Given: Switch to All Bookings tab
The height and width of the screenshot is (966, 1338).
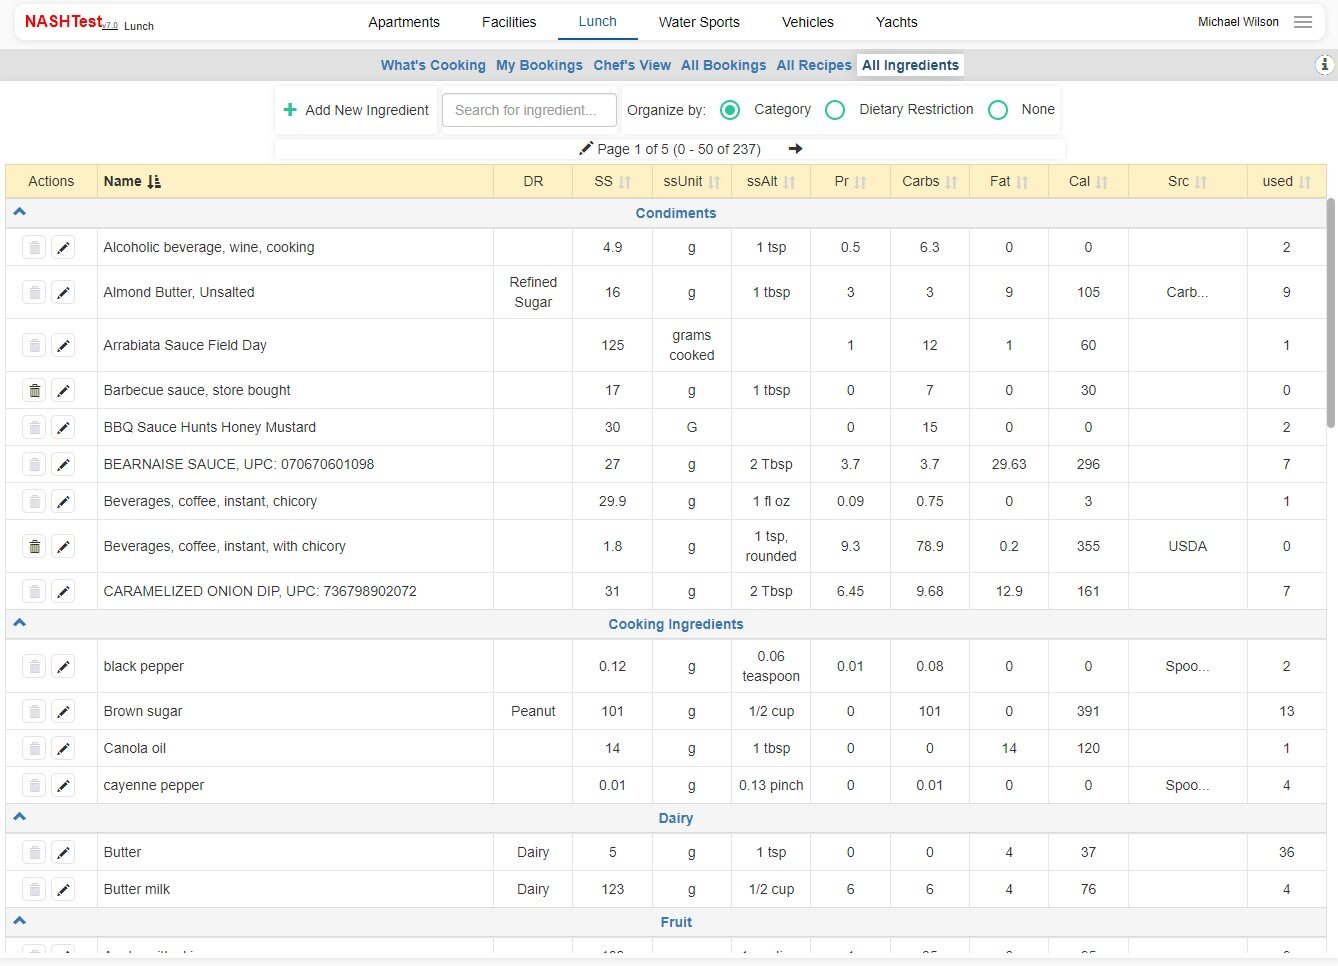Looking at the screenshot, I should [x=724, y=65].
